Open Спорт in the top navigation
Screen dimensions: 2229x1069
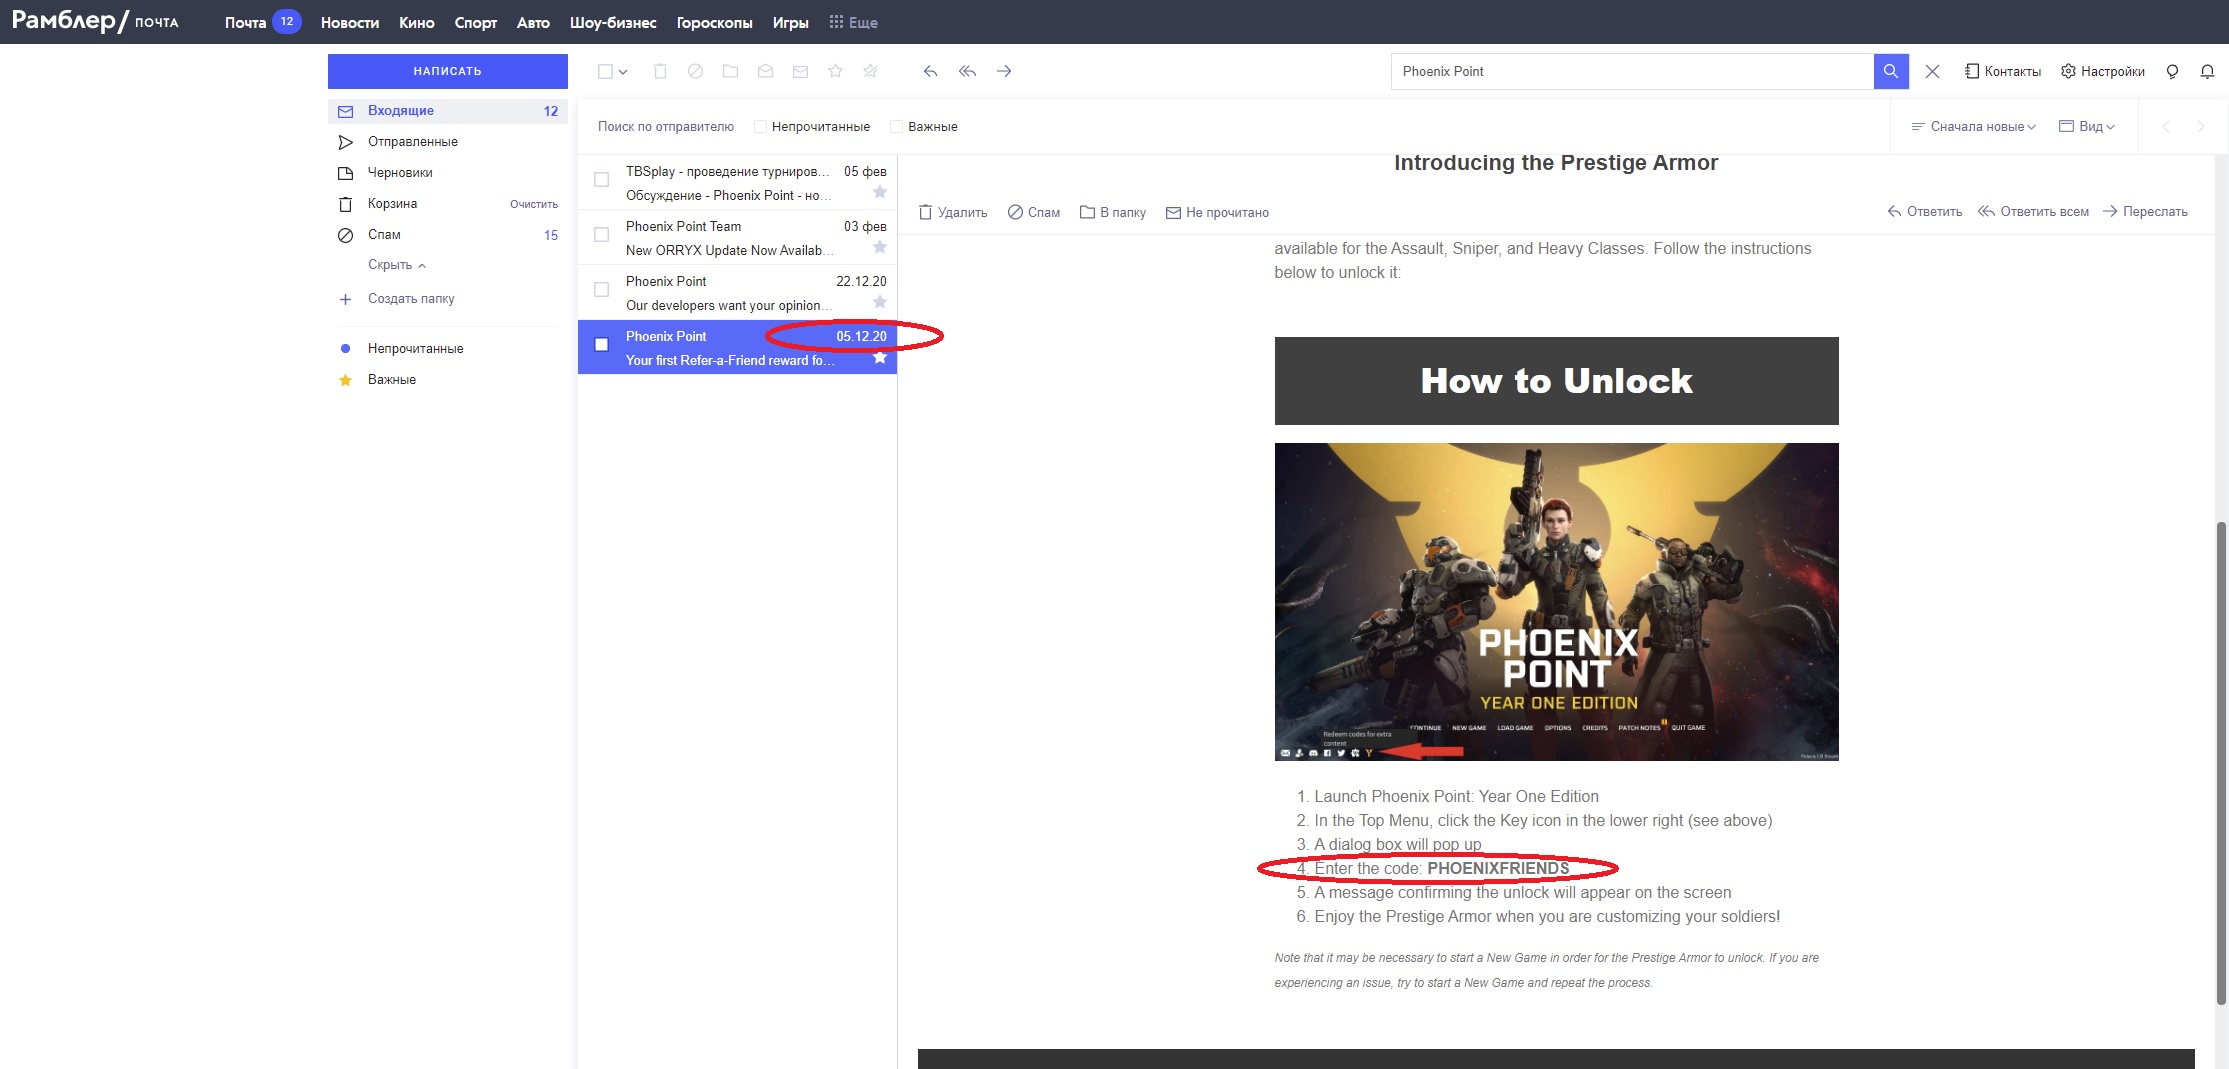476,22
